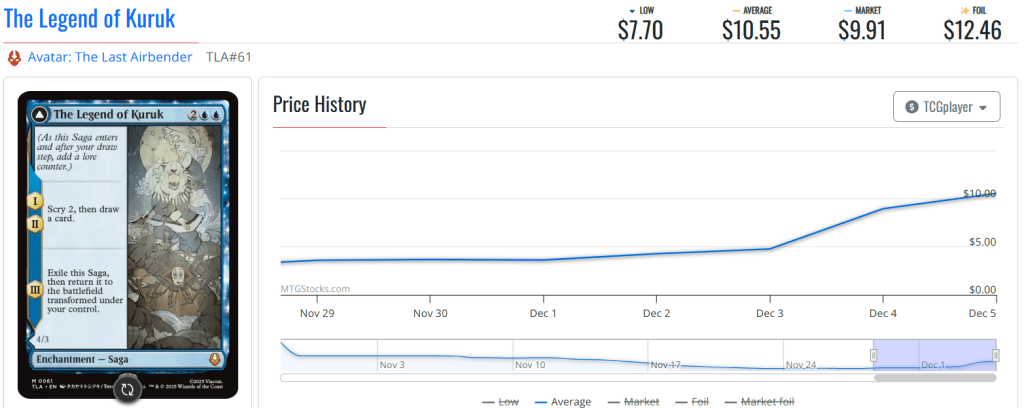Open the TCGplayer price source dropdown
Image resolution: width=1024 pixels, height=408 pixels.
946,107
